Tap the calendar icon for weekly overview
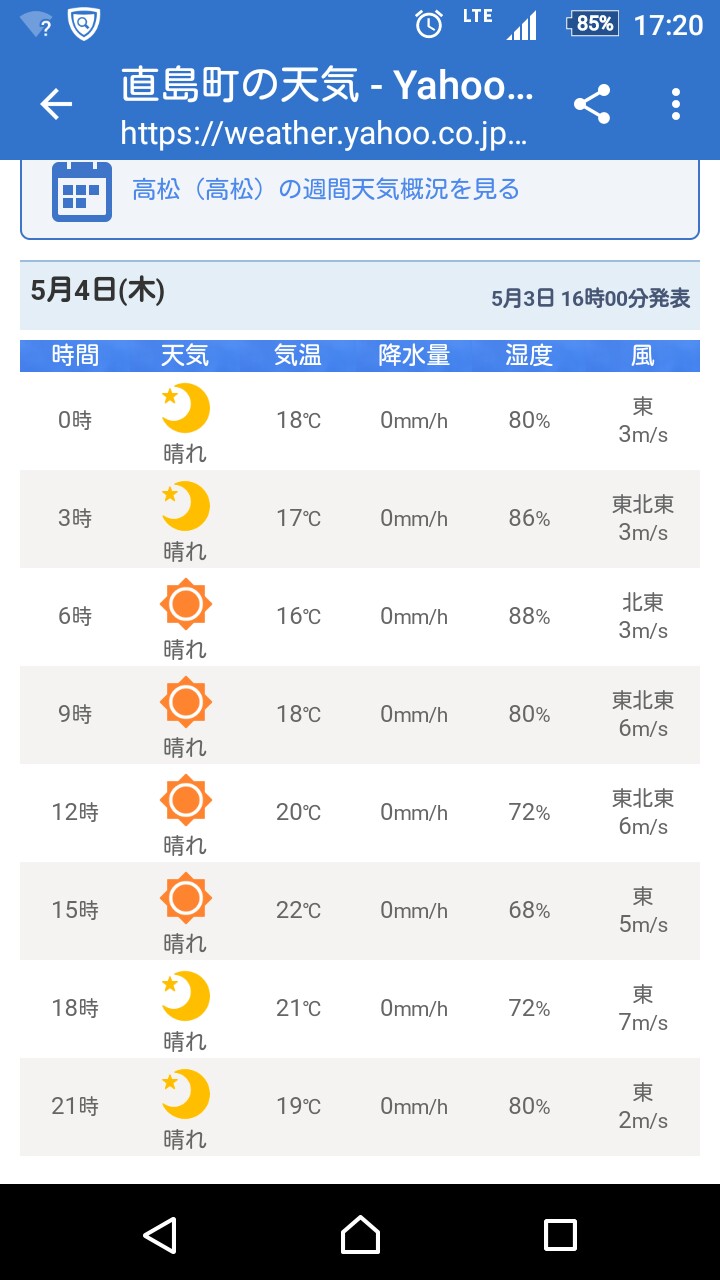 pyautogui.click(x=81, y=190)
